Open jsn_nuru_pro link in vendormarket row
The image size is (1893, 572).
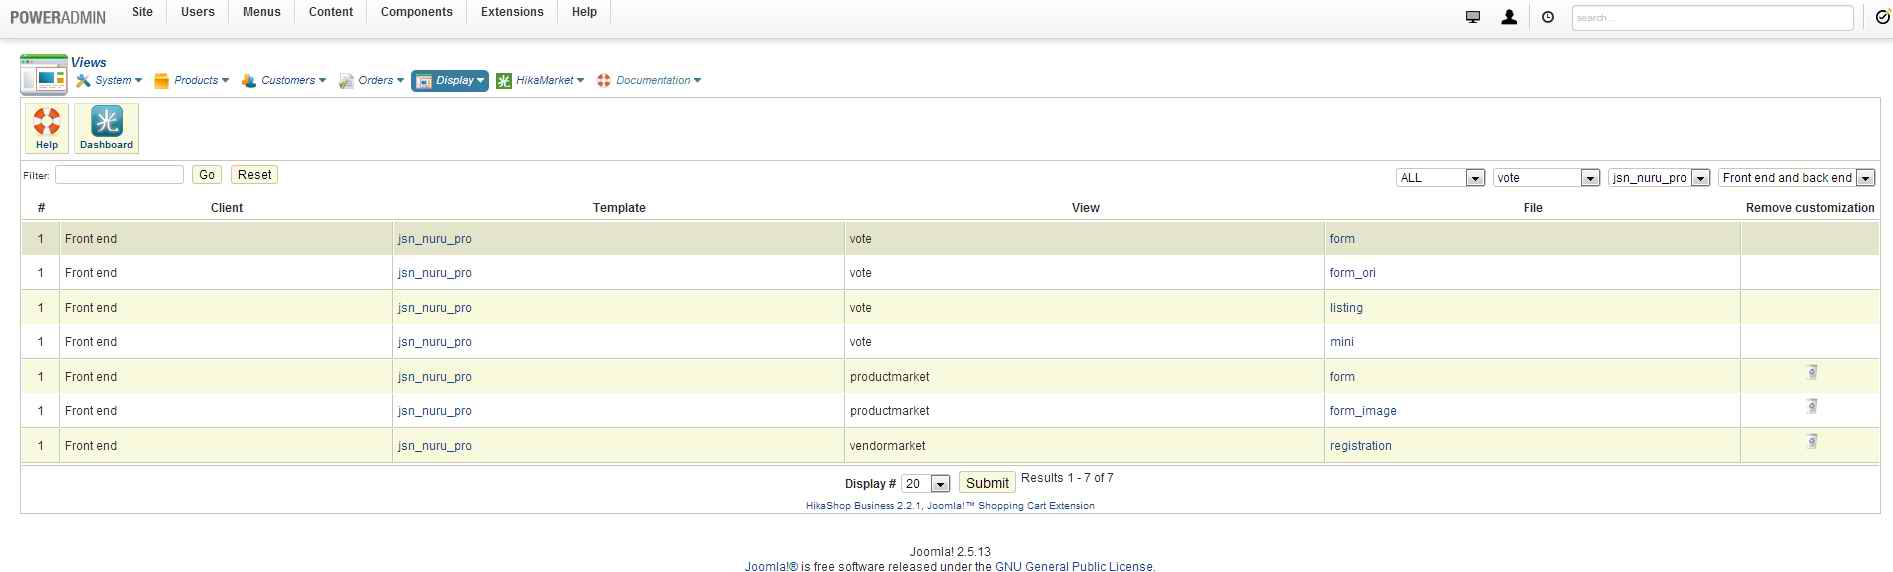(x=435, y=446)
